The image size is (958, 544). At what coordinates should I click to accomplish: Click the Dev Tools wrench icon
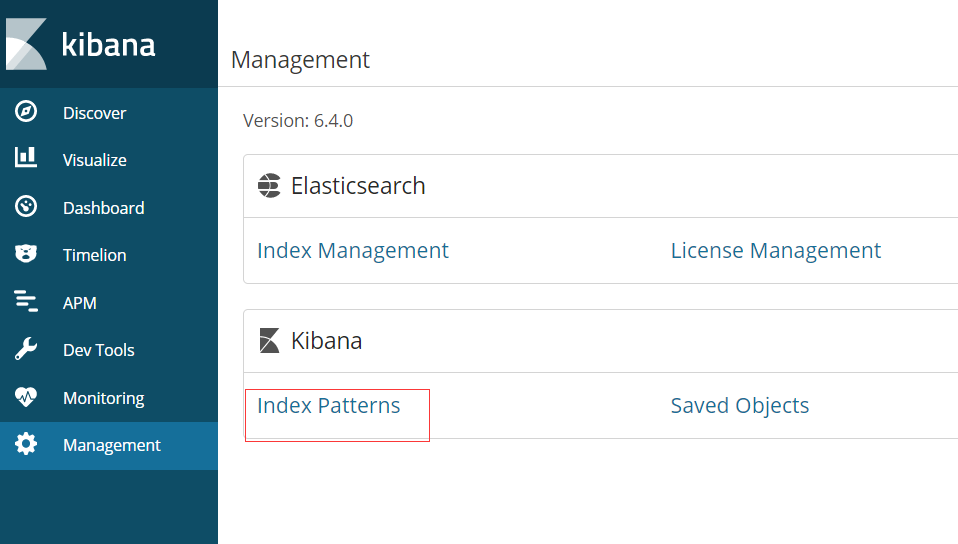(x=26, y=349)
